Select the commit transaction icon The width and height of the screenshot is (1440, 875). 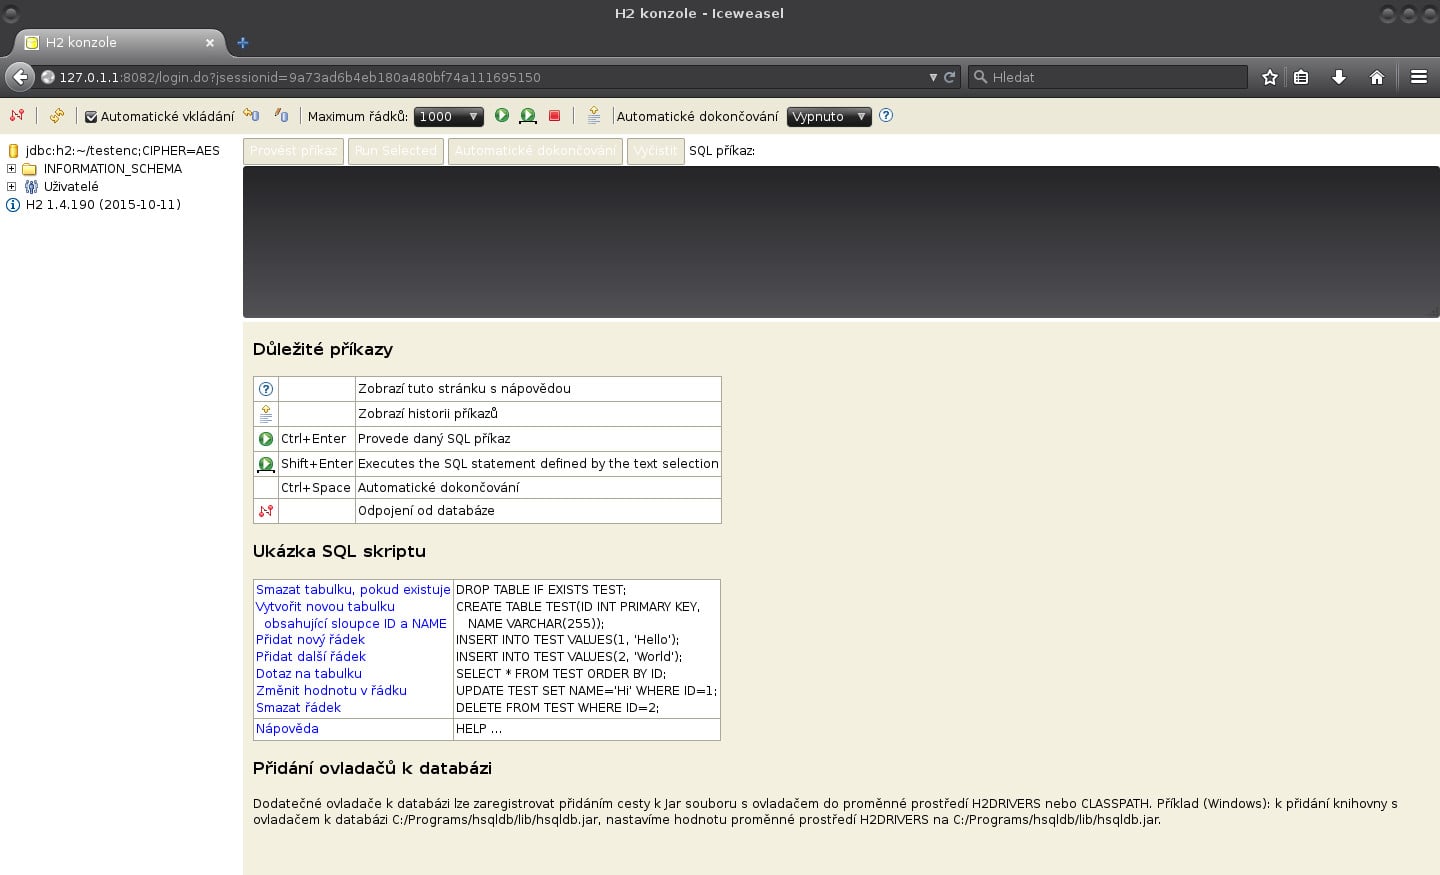click(x=250, y=116)
